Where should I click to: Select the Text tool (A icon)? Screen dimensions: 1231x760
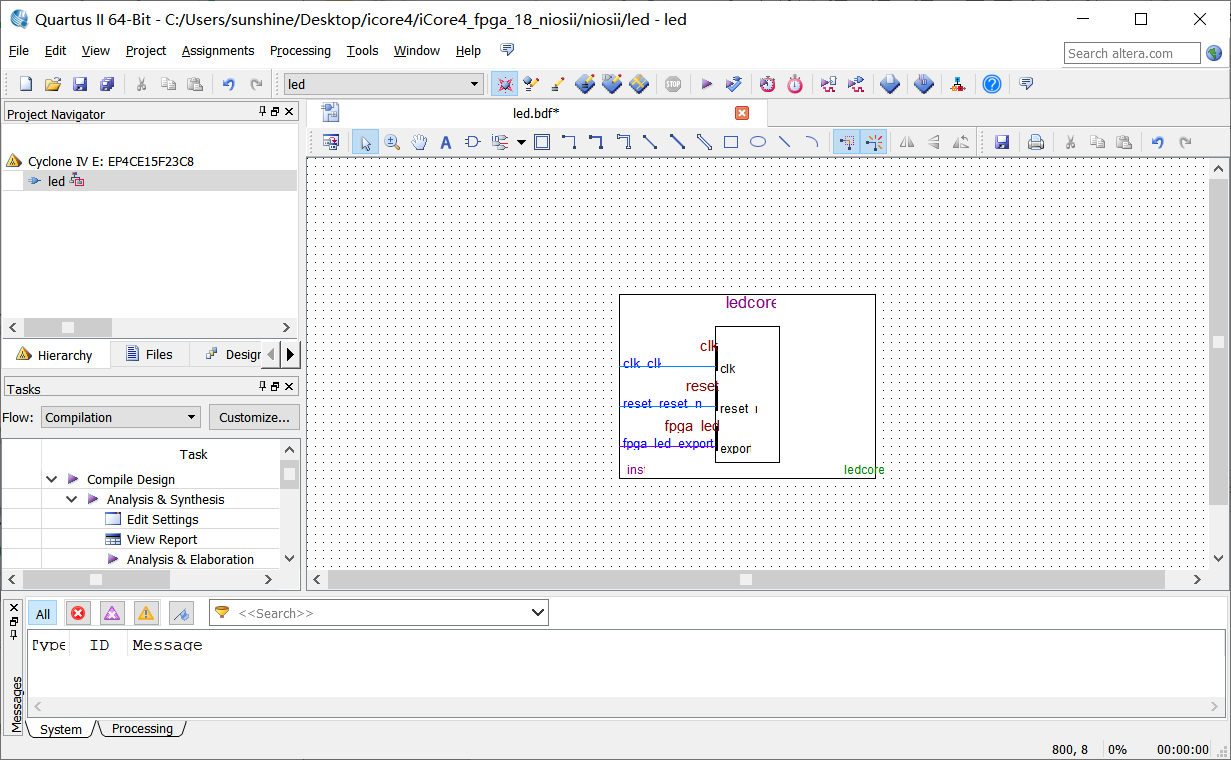[x=446, y=142]
